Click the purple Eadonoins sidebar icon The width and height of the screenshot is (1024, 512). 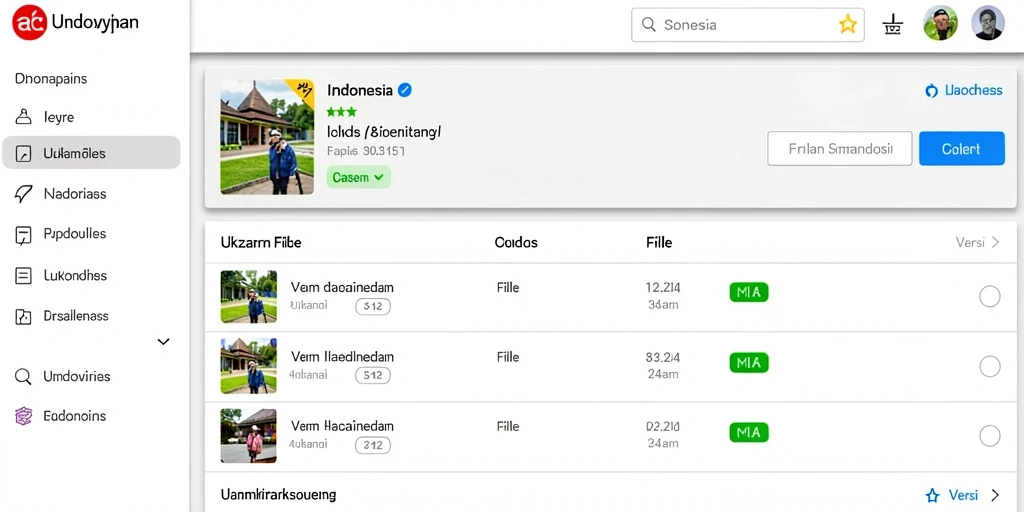pos(24,416)
